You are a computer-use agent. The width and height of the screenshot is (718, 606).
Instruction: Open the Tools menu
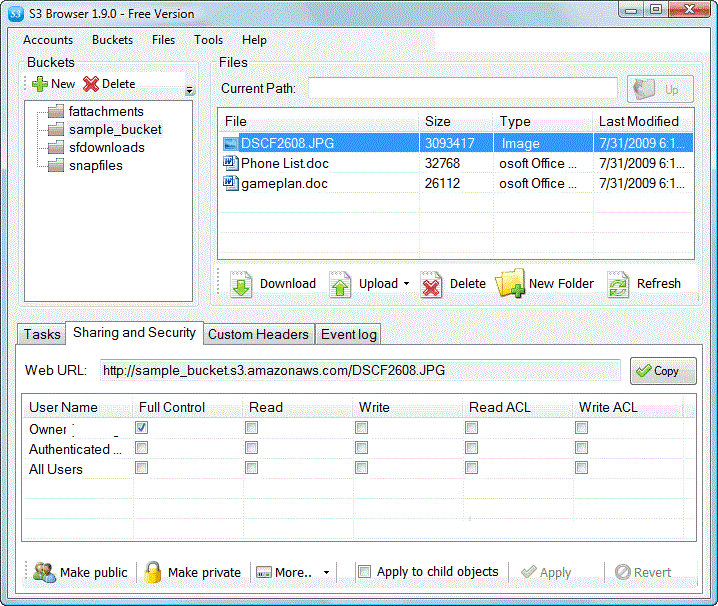coord(208,40)
